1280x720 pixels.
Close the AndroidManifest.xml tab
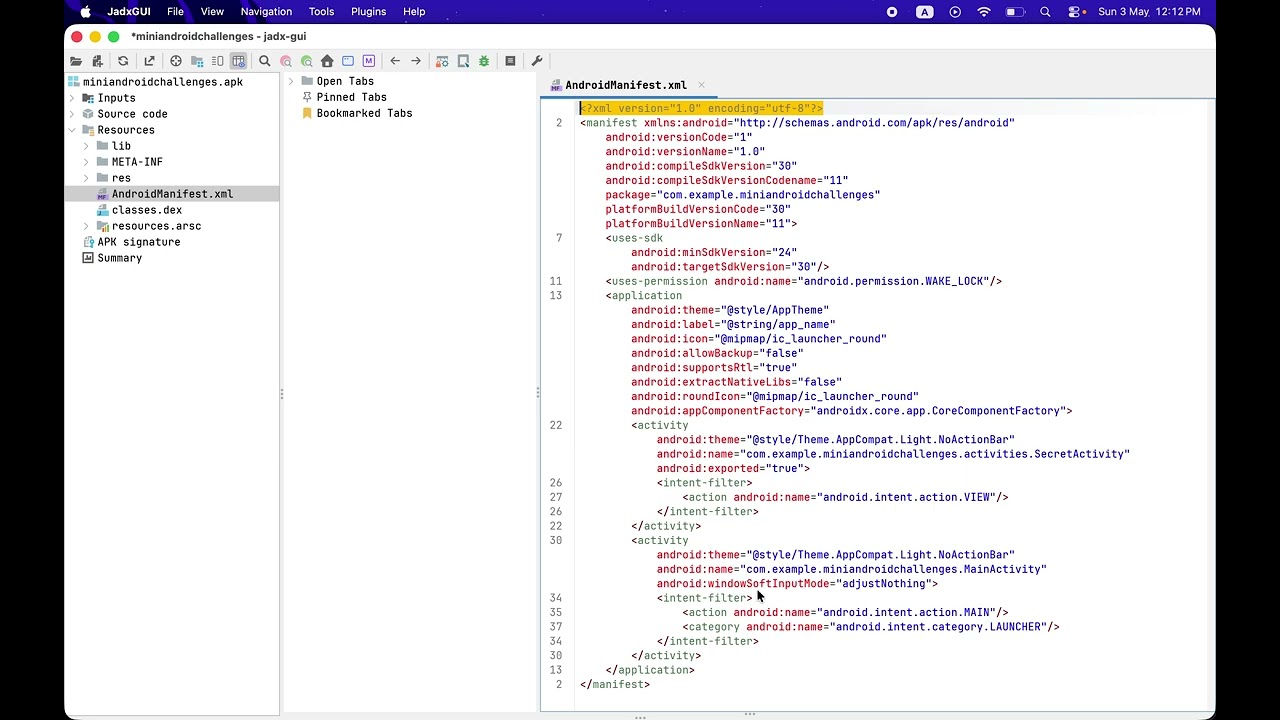point(701,85)
